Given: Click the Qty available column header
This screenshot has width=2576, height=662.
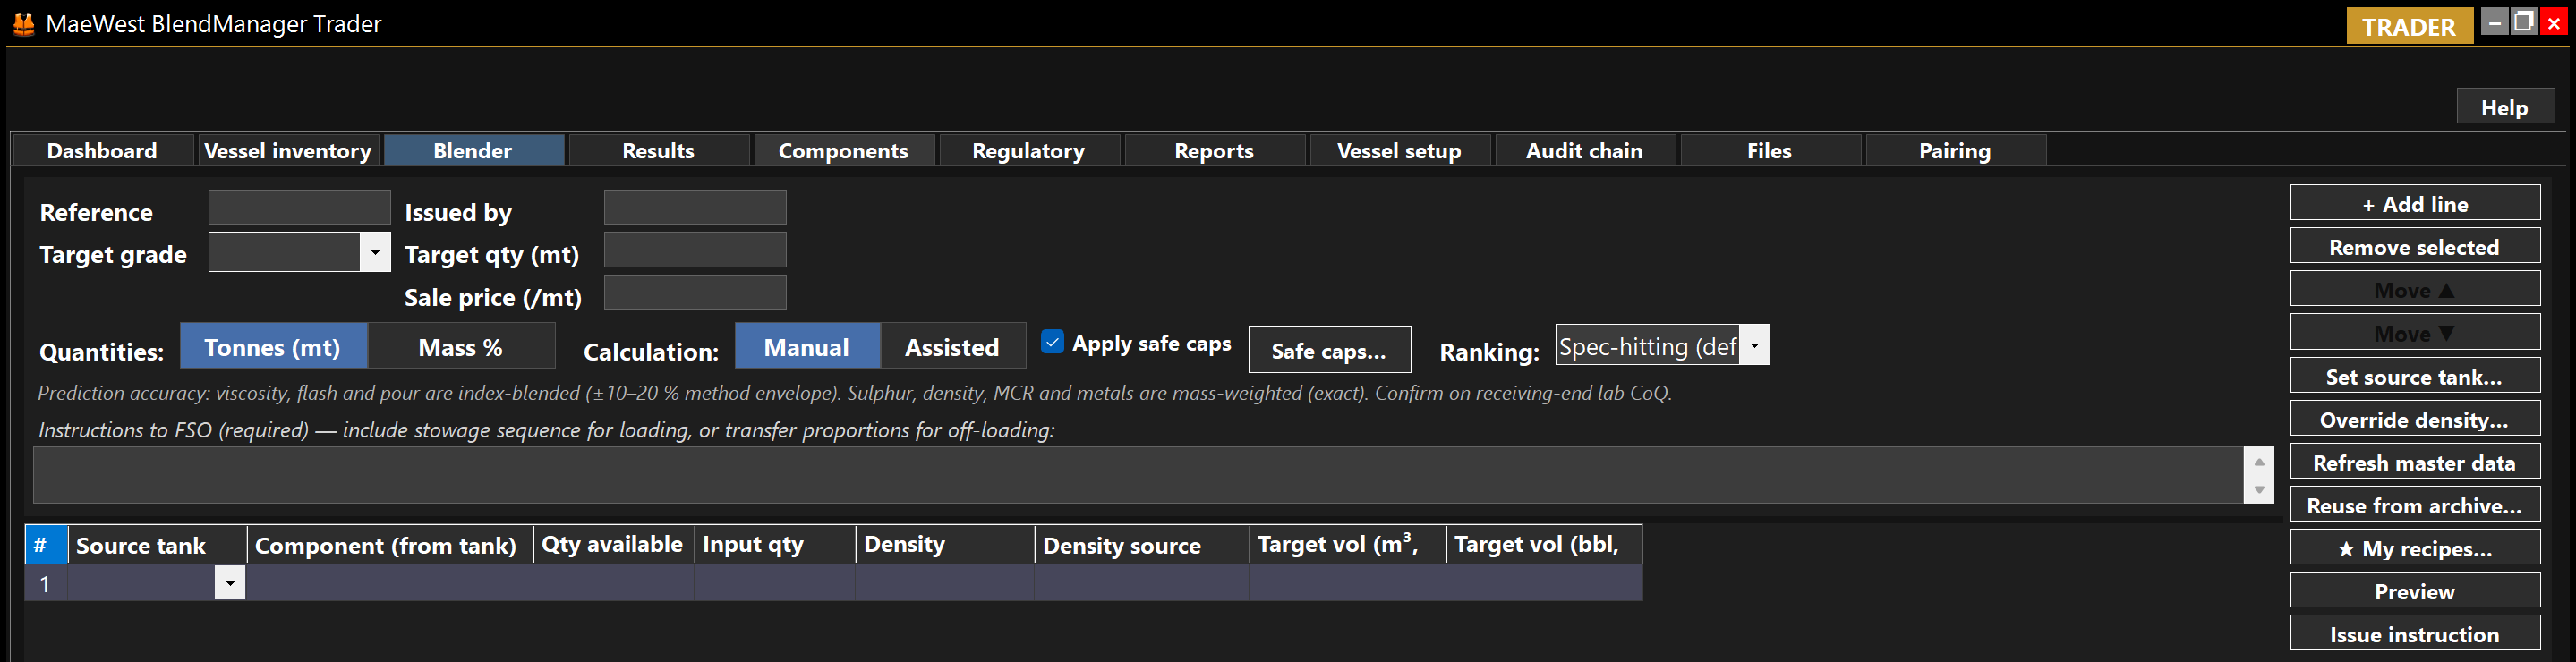Looking at the screenshot, I should click(614, 544).
